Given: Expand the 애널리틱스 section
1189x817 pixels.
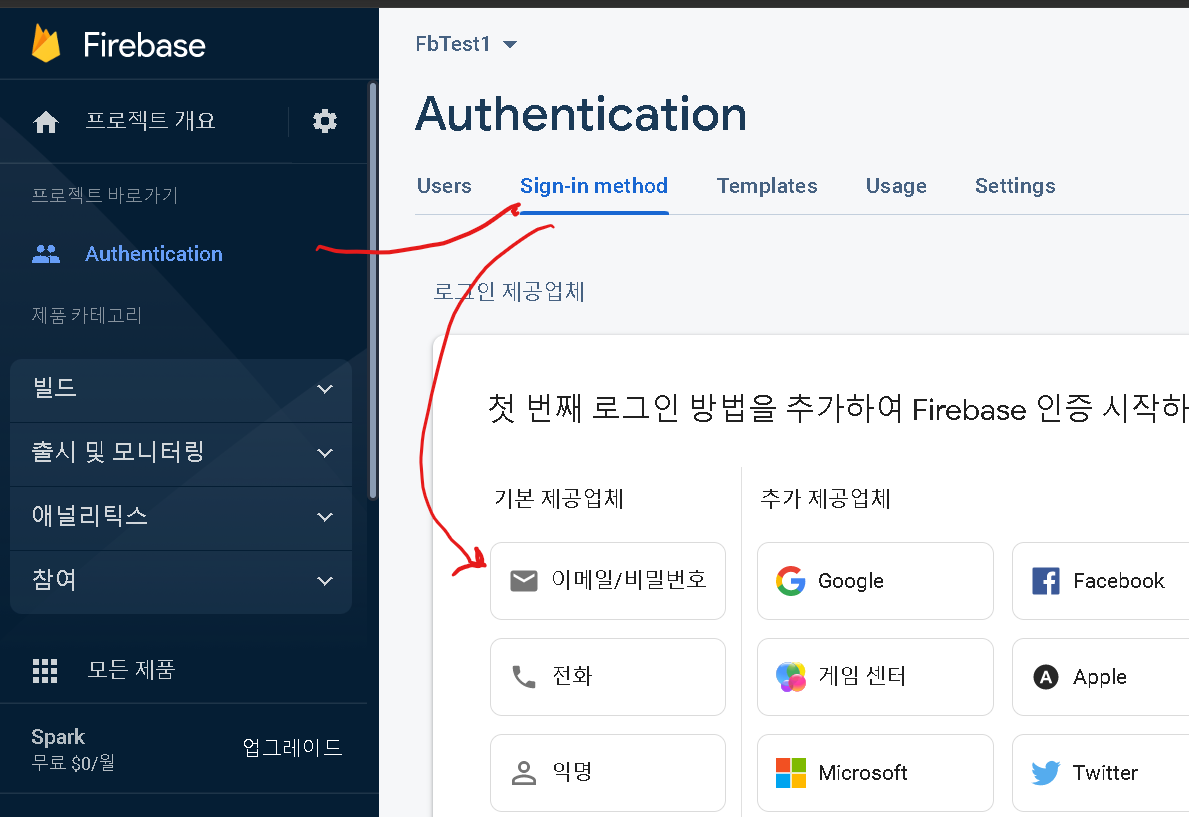Looking at the screenshot, I should (181, 517).
